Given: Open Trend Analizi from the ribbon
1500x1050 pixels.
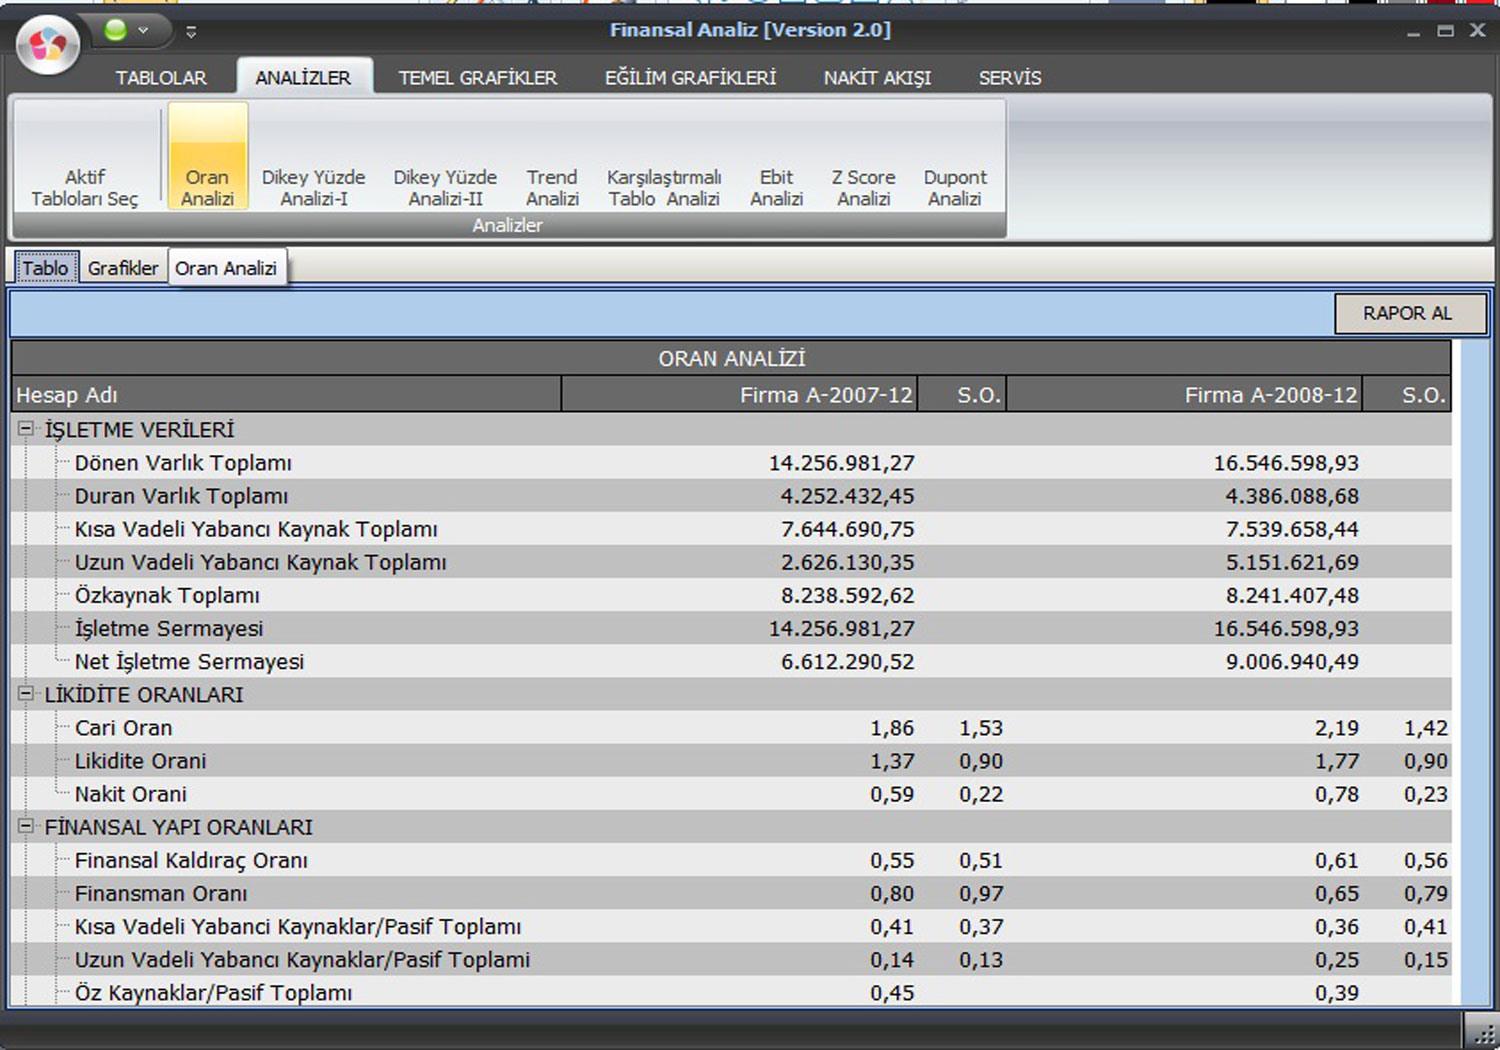Looking at the screenshot, I should 552,157.
